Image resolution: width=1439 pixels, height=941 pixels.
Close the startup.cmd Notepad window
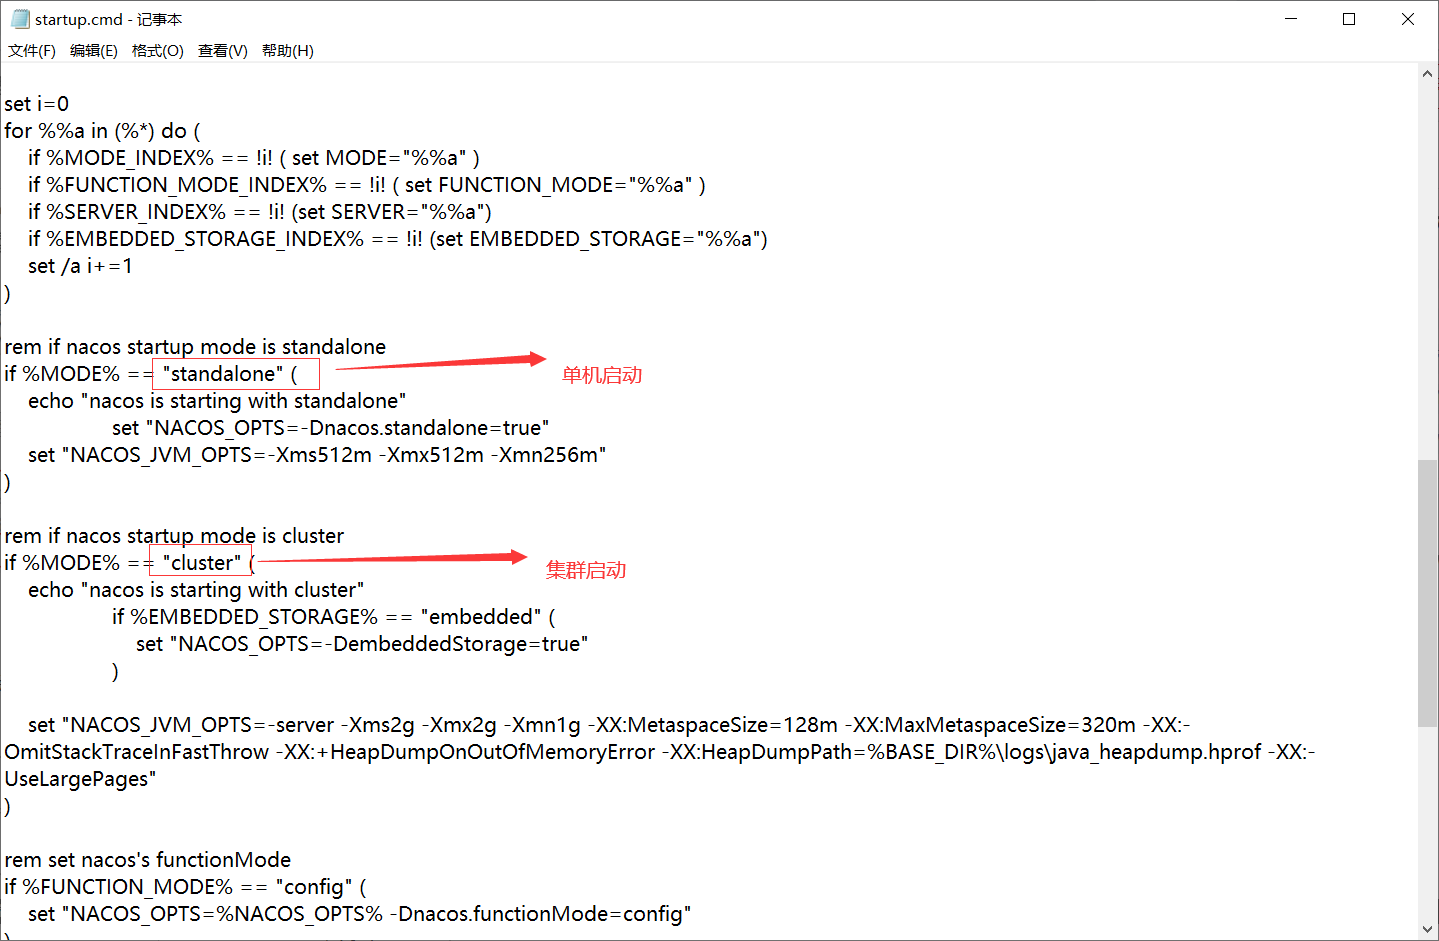pos(1408,19)
